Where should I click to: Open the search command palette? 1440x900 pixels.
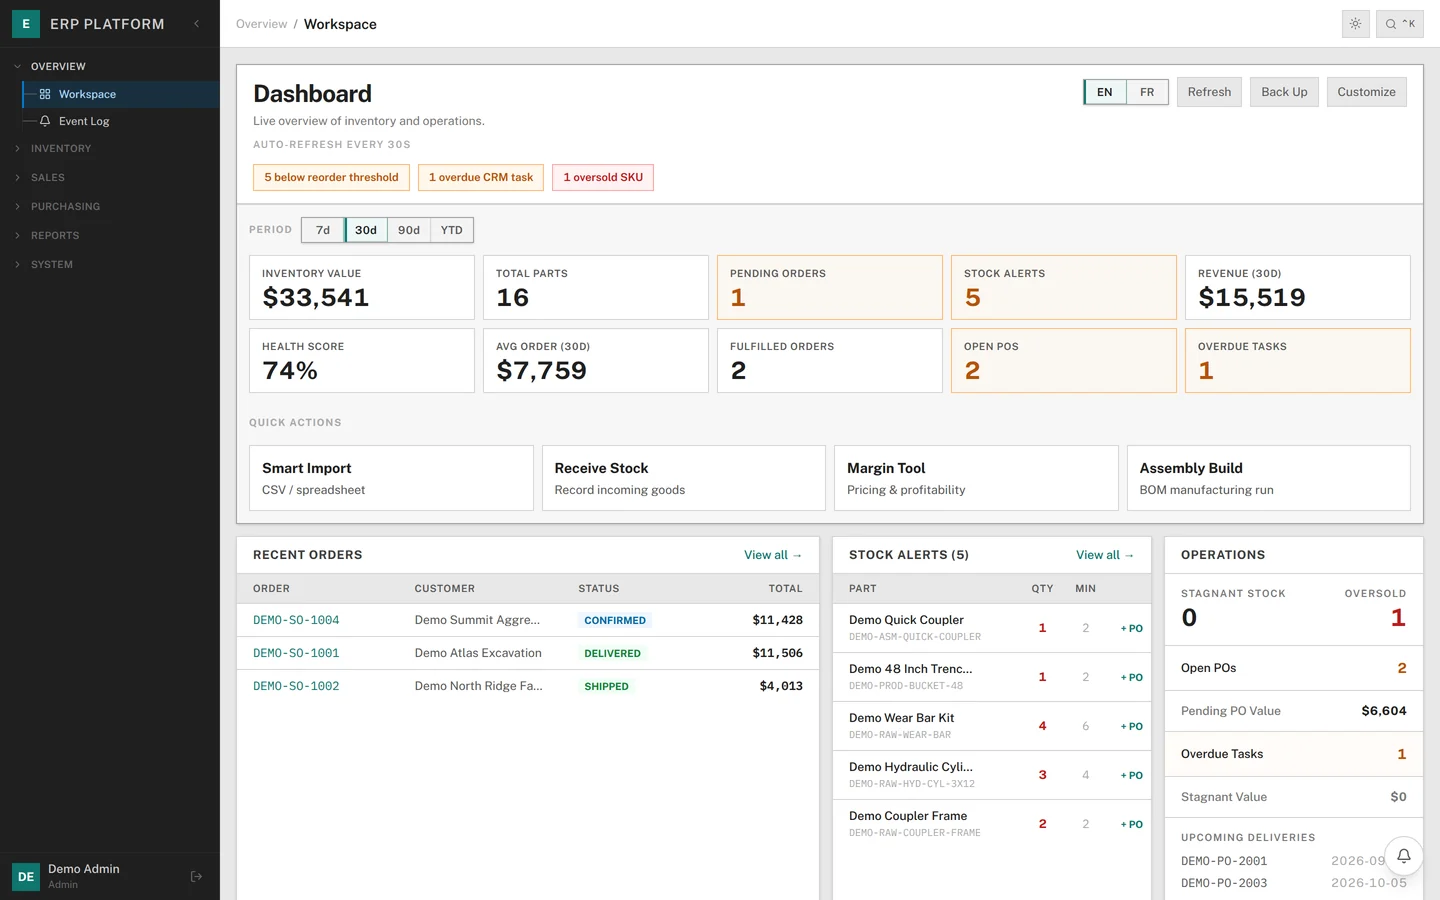(1400, 24)
